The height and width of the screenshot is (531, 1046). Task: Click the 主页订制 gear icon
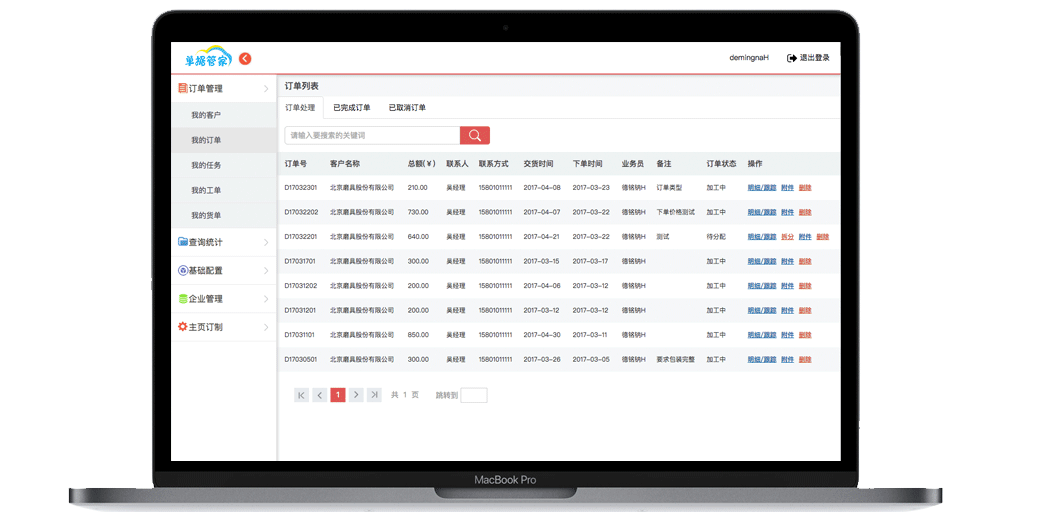[183, 327]
